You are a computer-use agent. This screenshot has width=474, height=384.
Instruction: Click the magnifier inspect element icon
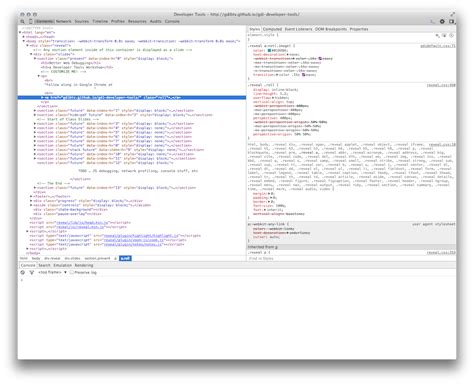coord(22,21)
